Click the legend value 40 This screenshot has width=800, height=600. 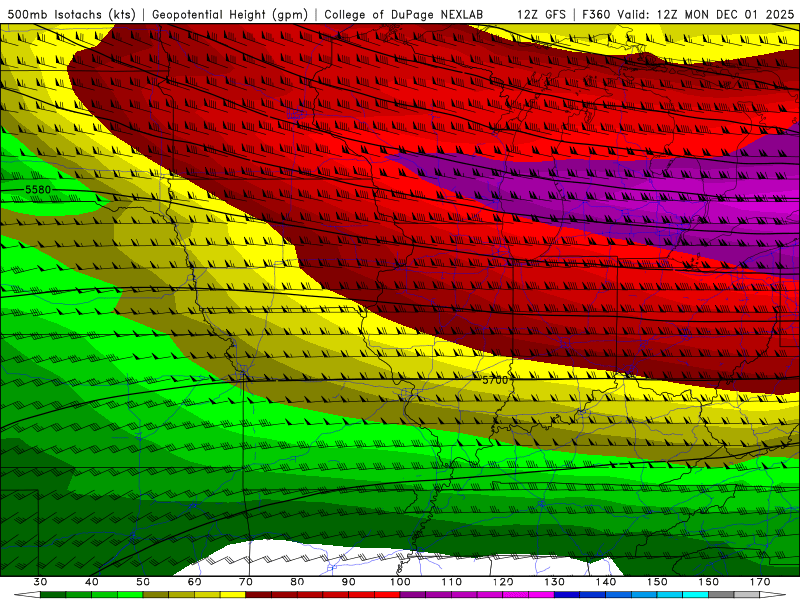[x=92, y=582]
